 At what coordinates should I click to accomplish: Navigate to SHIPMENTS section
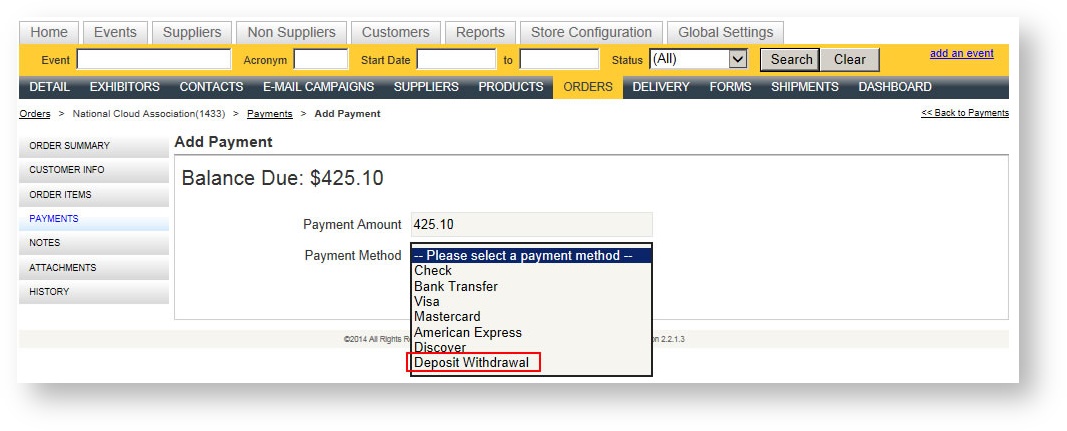point(804,87)
